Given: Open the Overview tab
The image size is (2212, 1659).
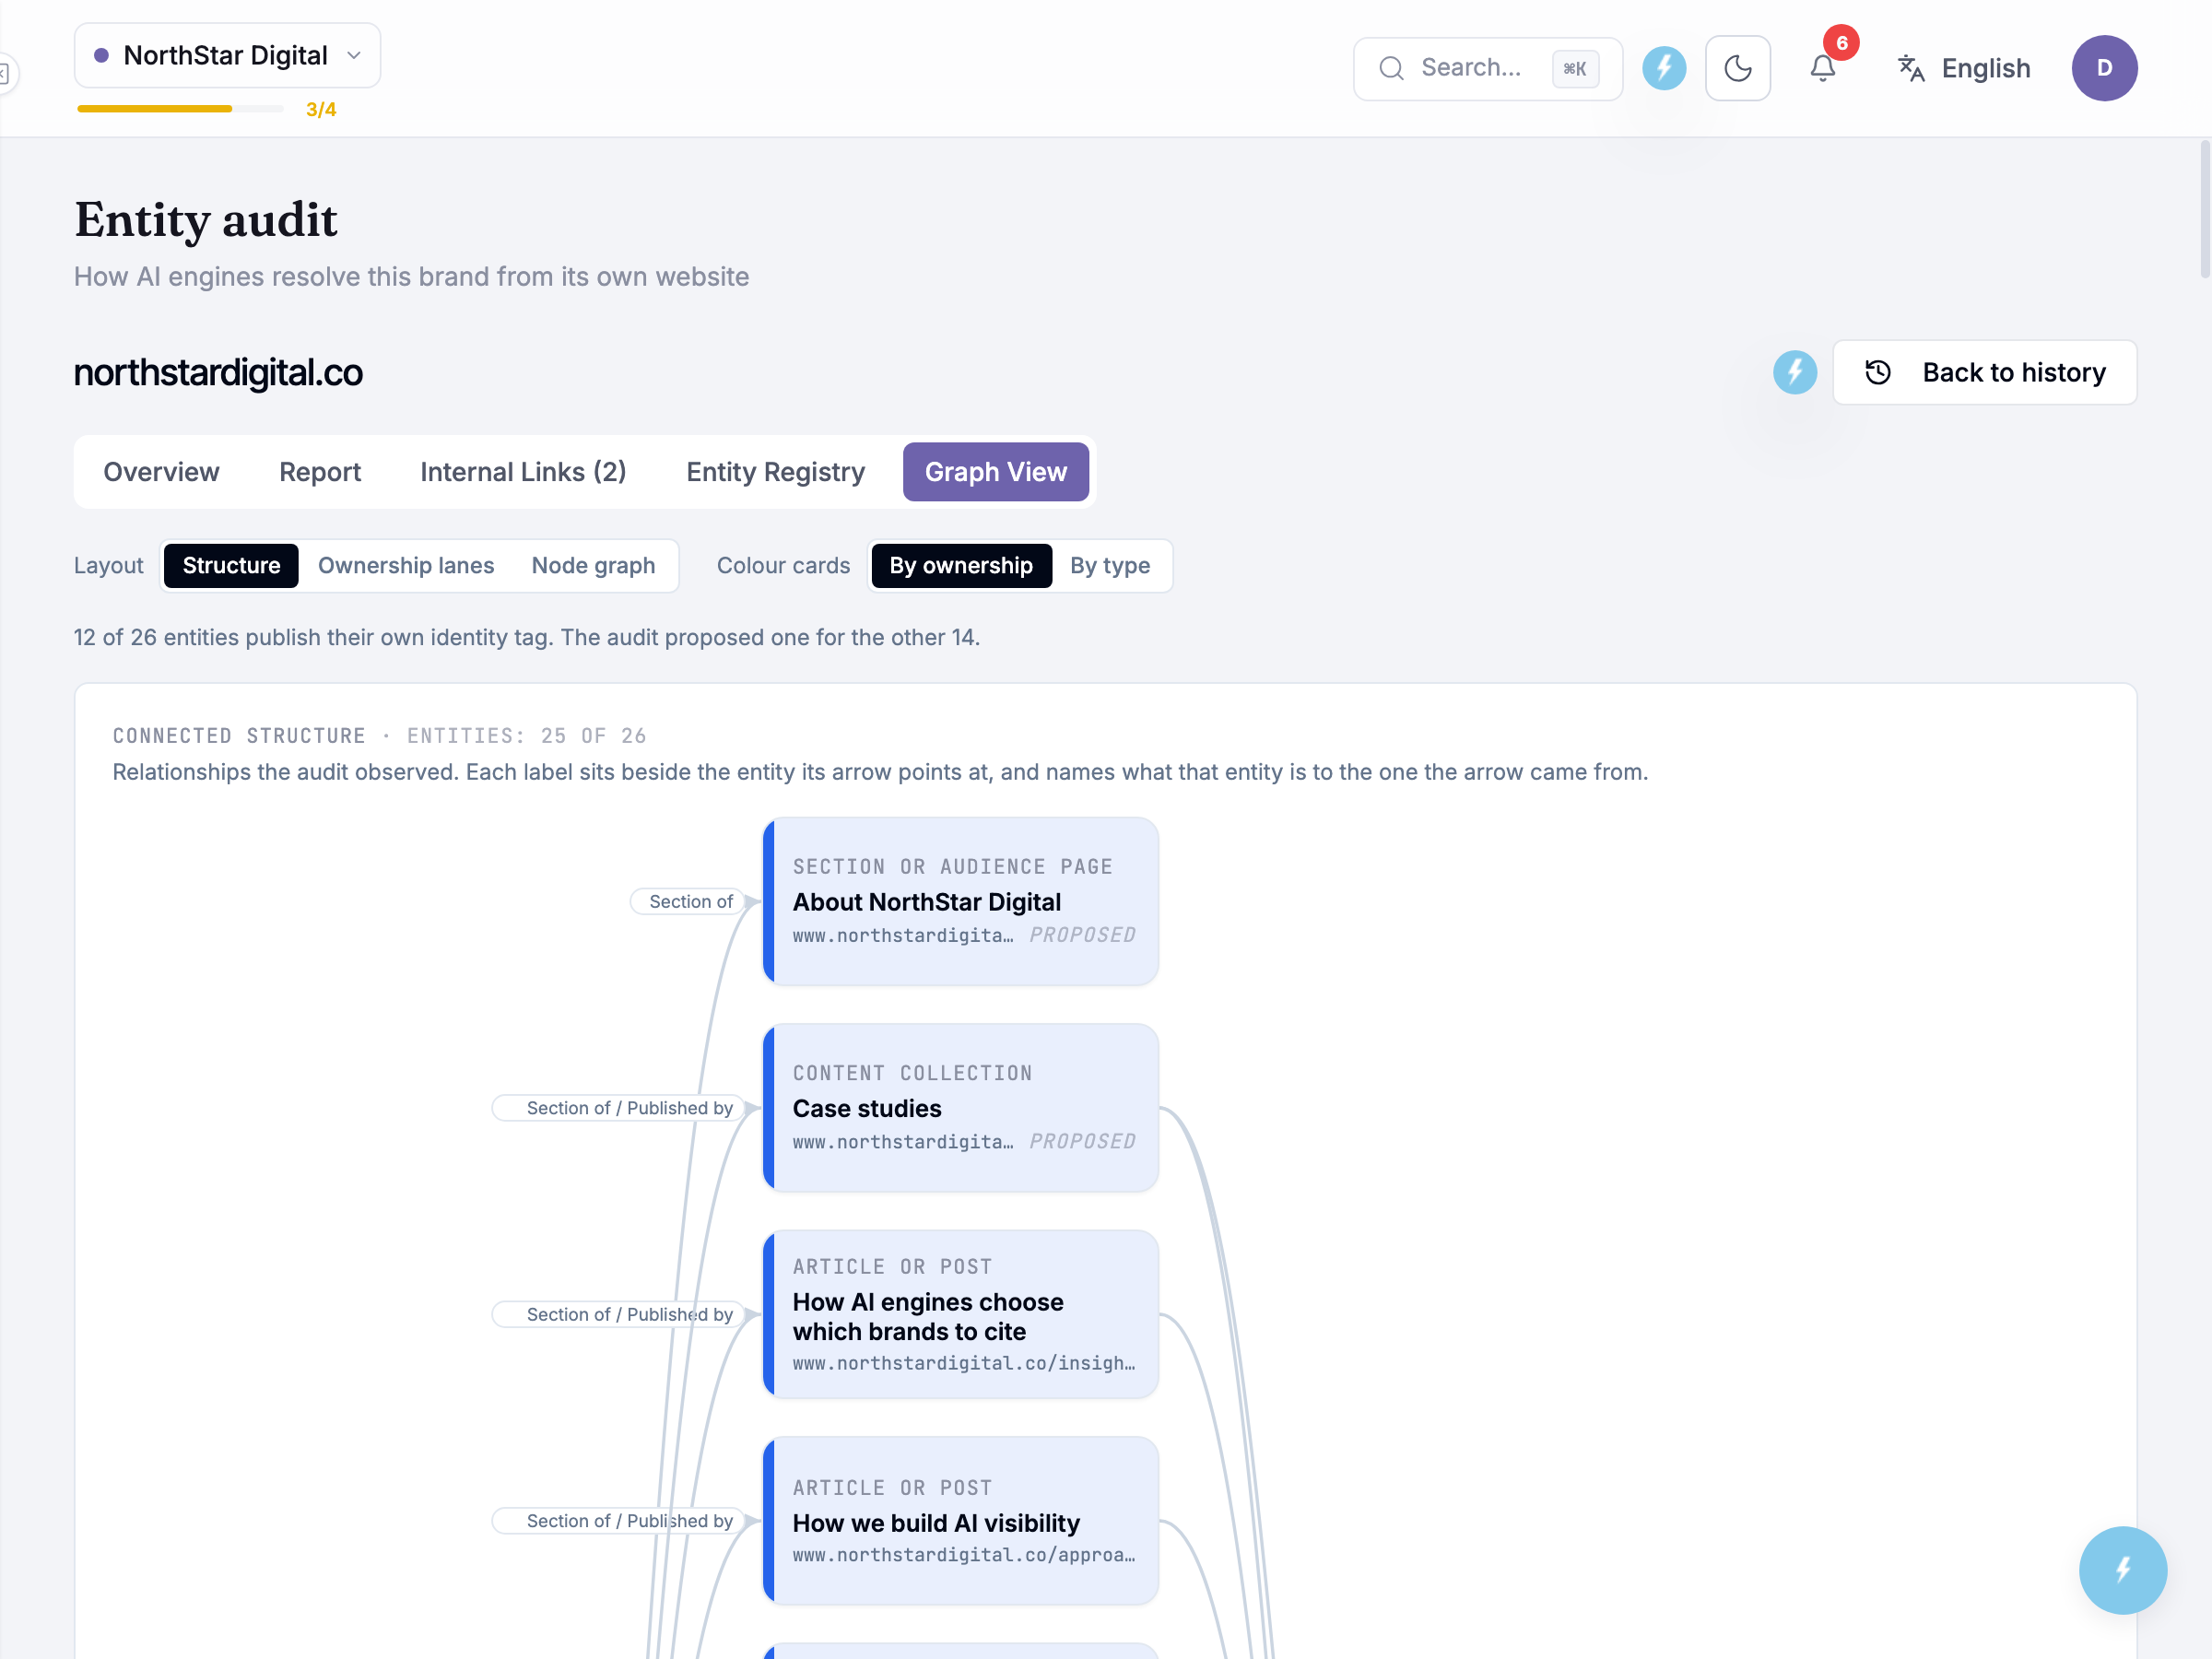Looking at the screenshot, I should click(161, 472).
